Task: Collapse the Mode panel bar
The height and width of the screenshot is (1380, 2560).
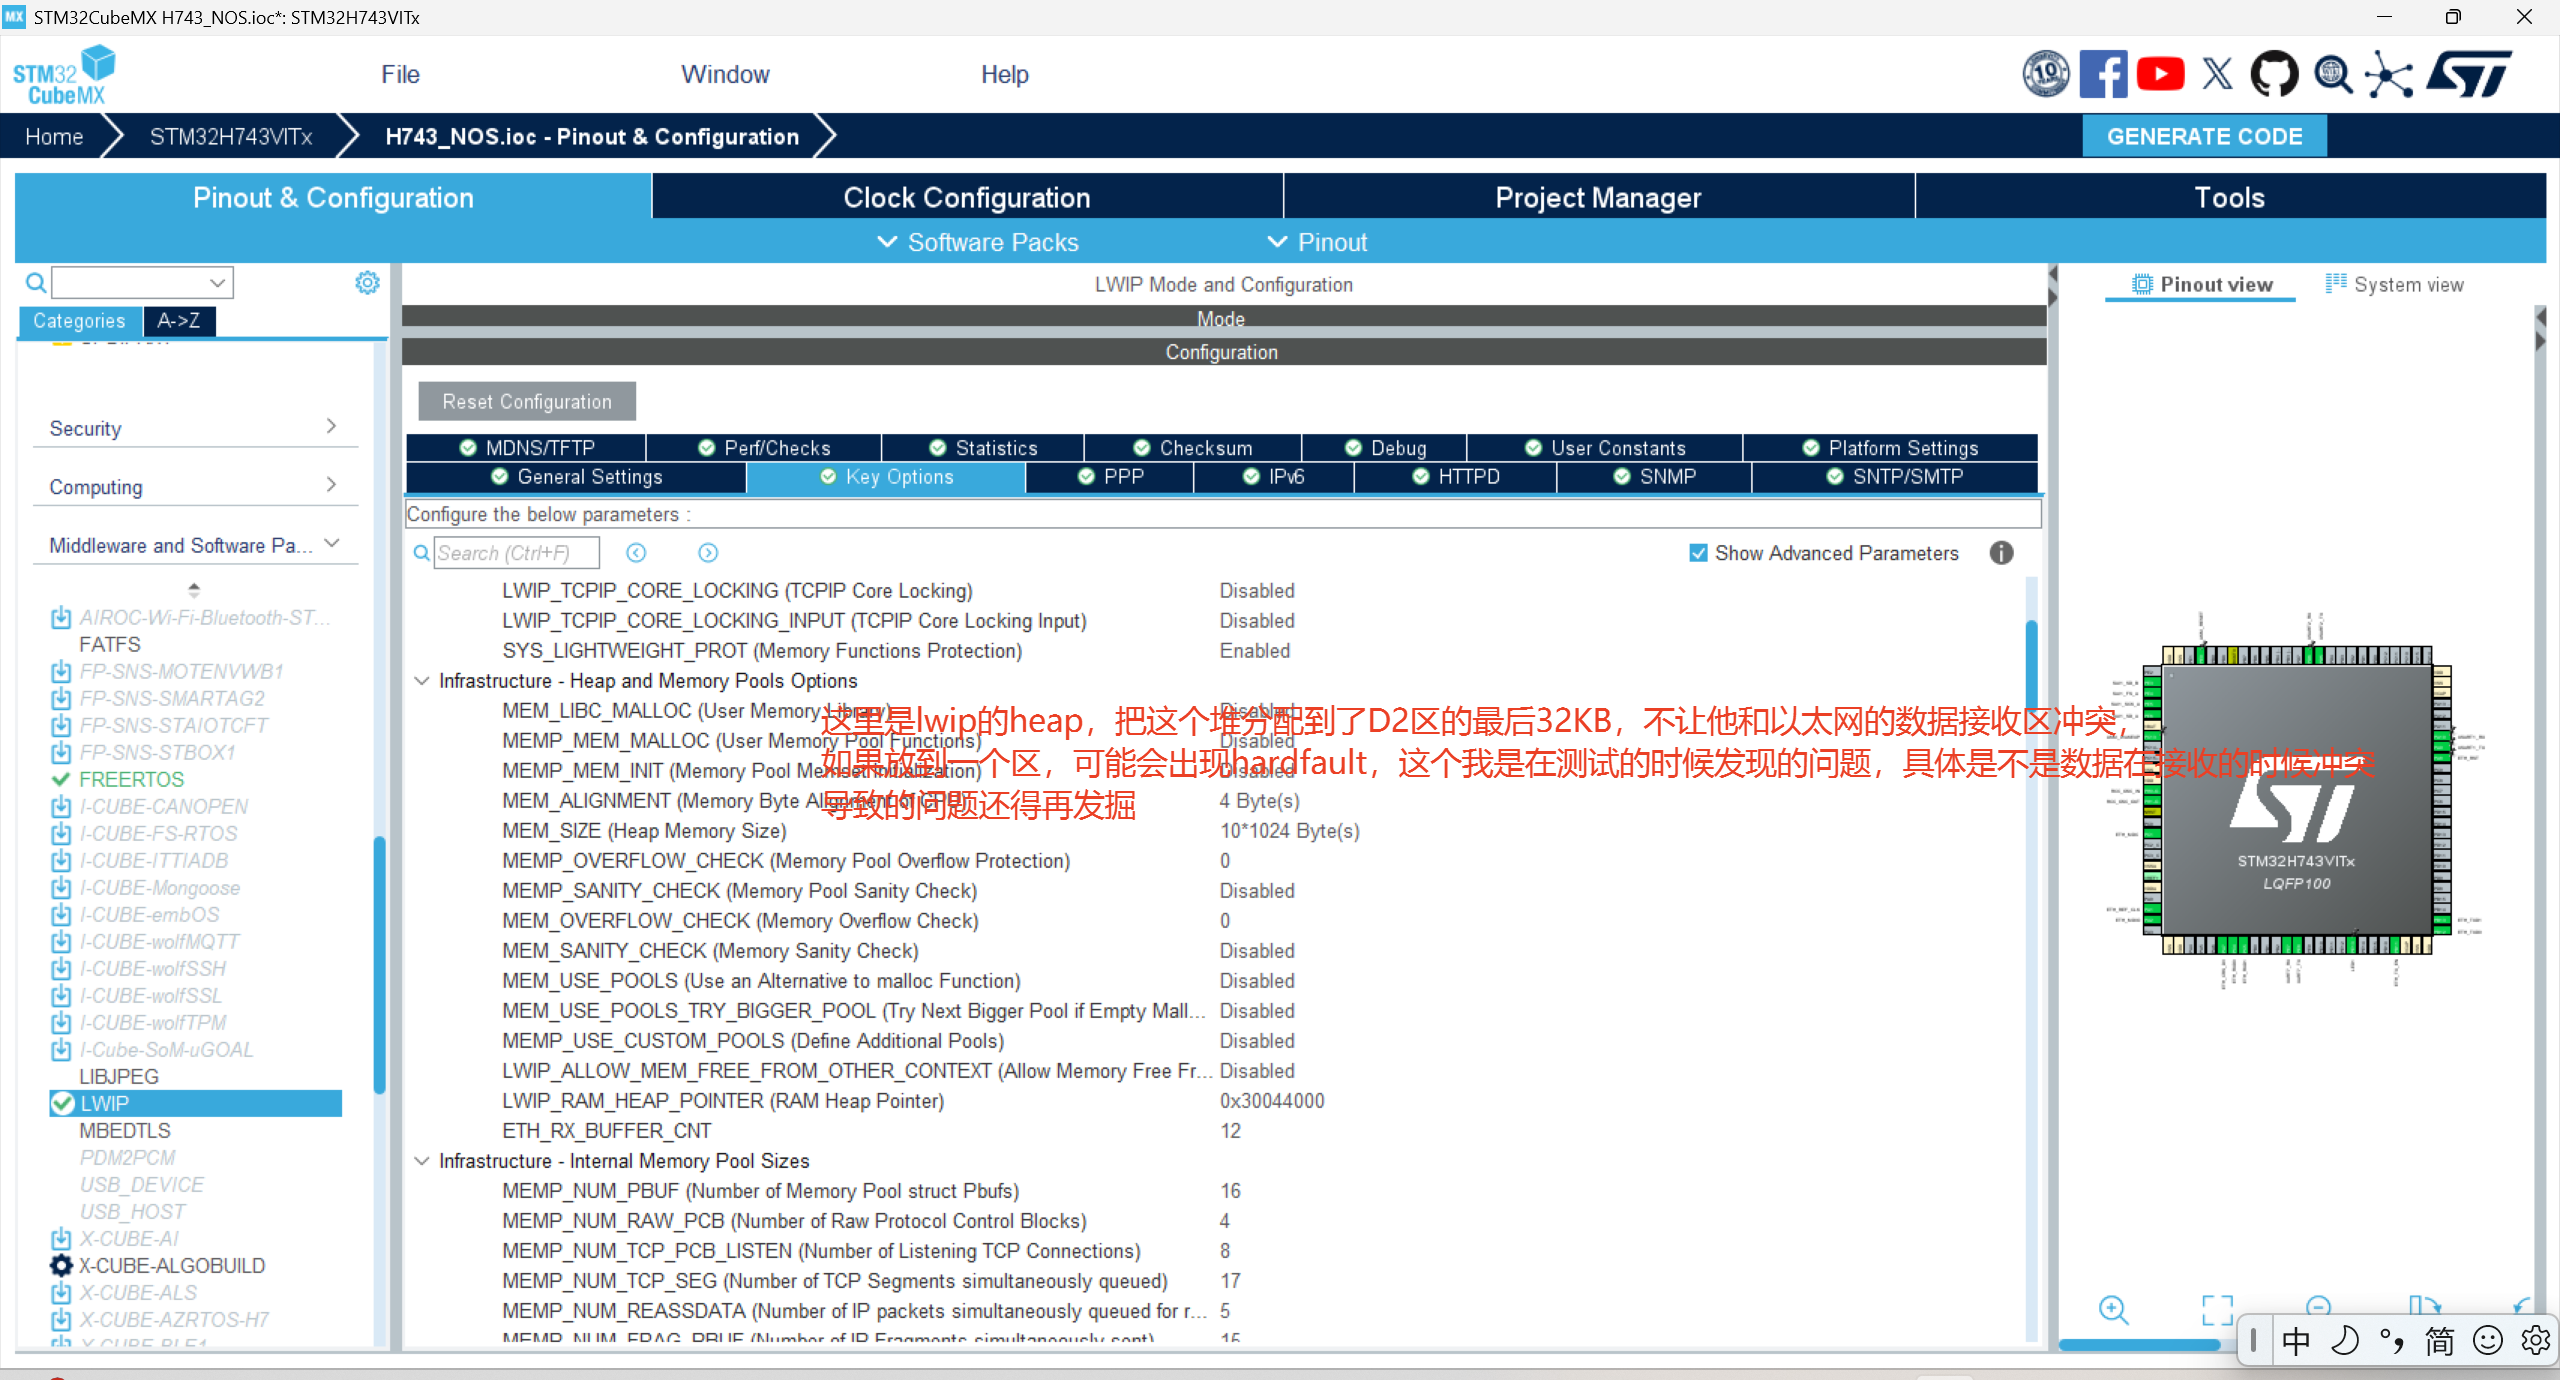Action: 1223,319
